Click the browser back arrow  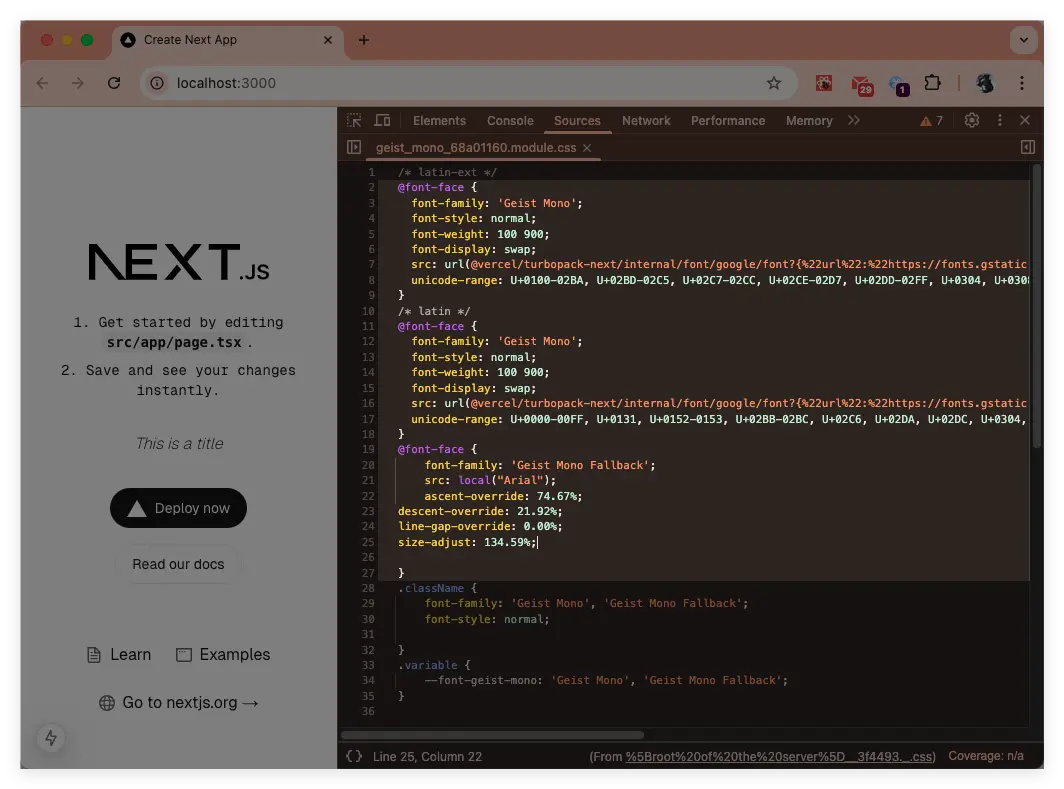[42, 83]
